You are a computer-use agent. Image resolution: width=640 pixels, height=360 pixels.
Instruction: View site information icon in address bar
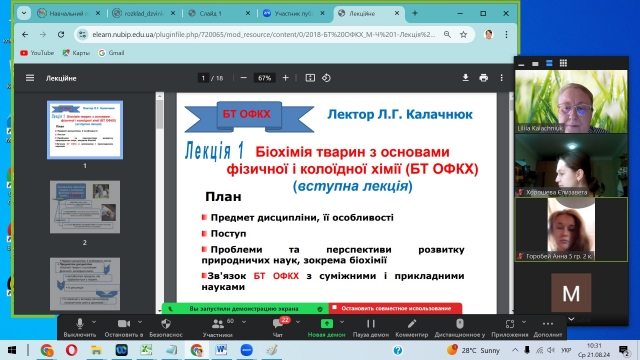click(x=82, y=35)
